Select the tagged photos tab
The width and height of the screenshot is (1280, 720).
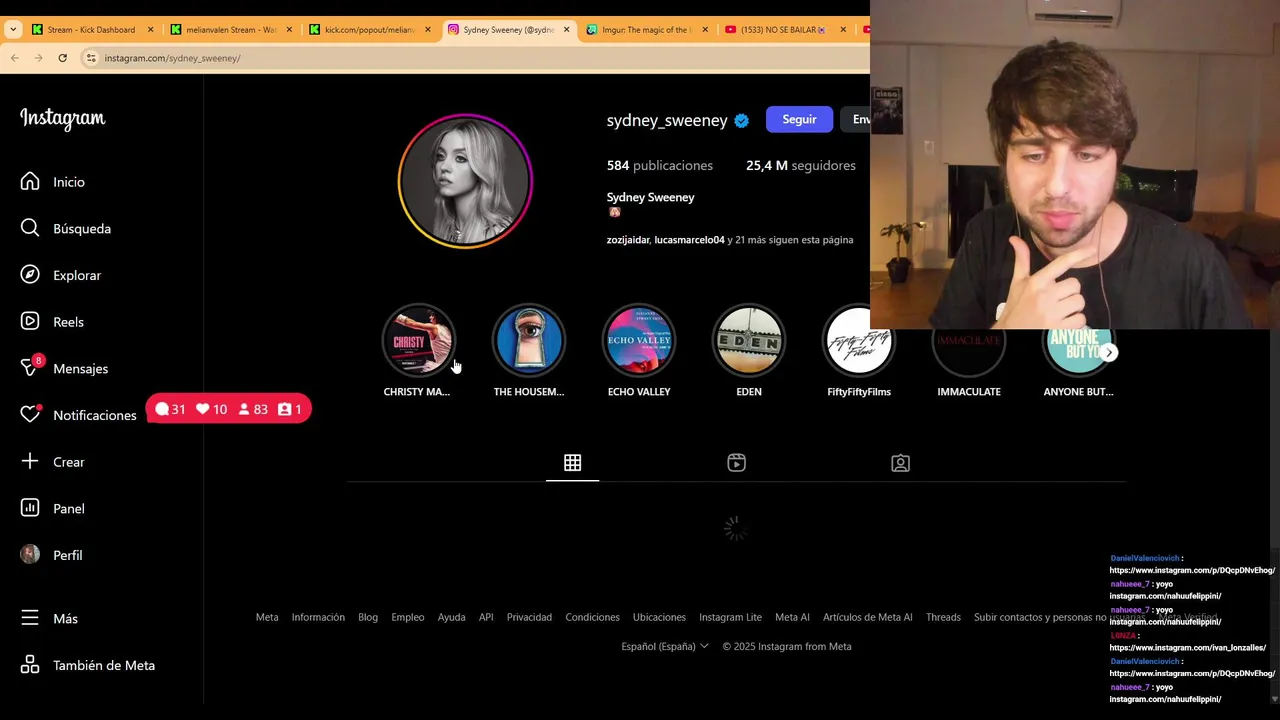click(900, 462)
